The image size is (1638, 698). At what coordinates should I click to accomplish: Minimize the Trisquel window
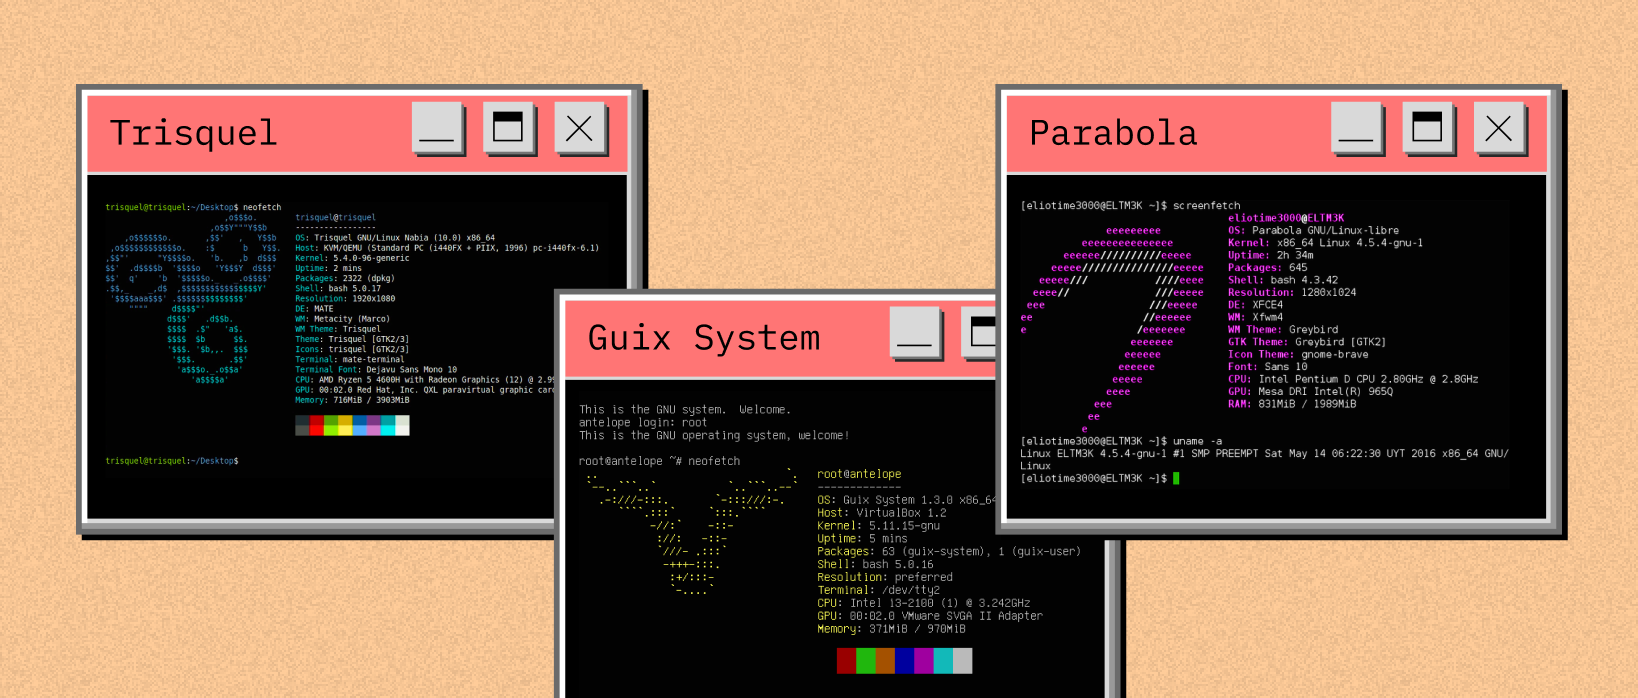pyautogui.click(x=437, y=129)
